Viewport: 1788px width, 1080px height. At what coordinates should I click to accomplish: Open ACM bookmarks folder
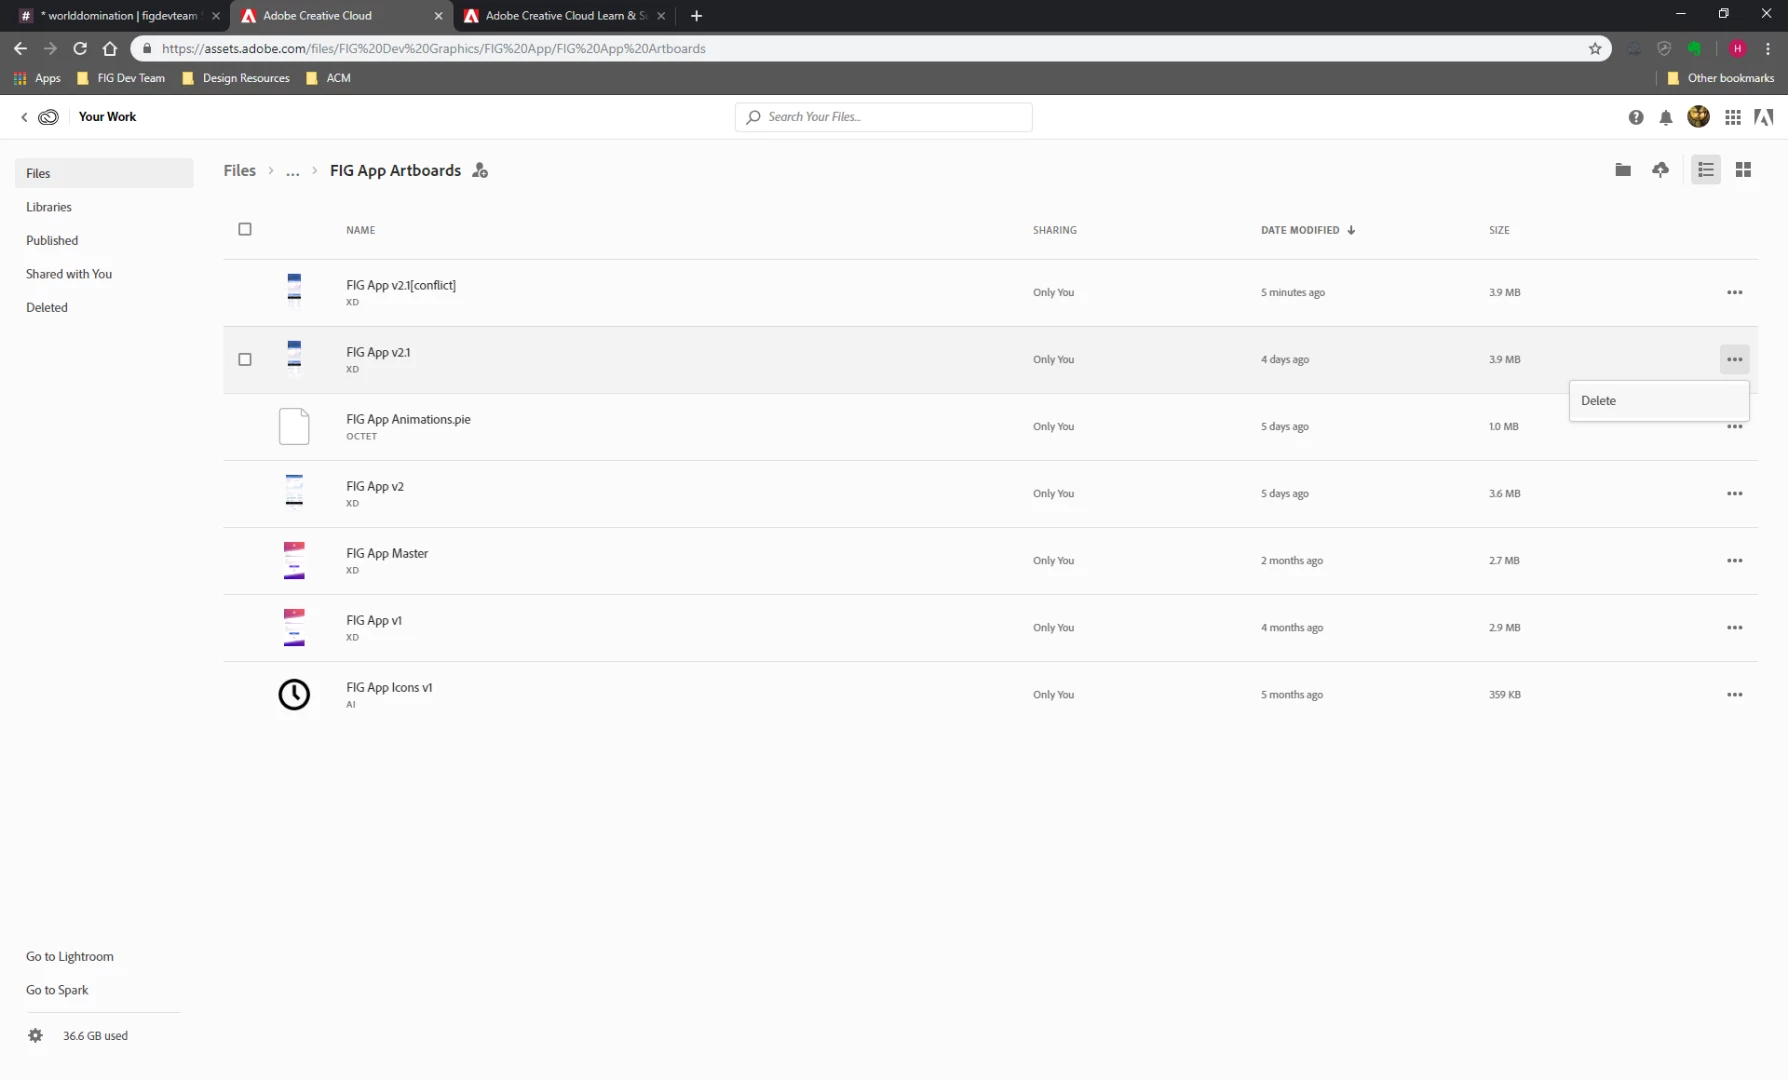[x=328, y=78]
